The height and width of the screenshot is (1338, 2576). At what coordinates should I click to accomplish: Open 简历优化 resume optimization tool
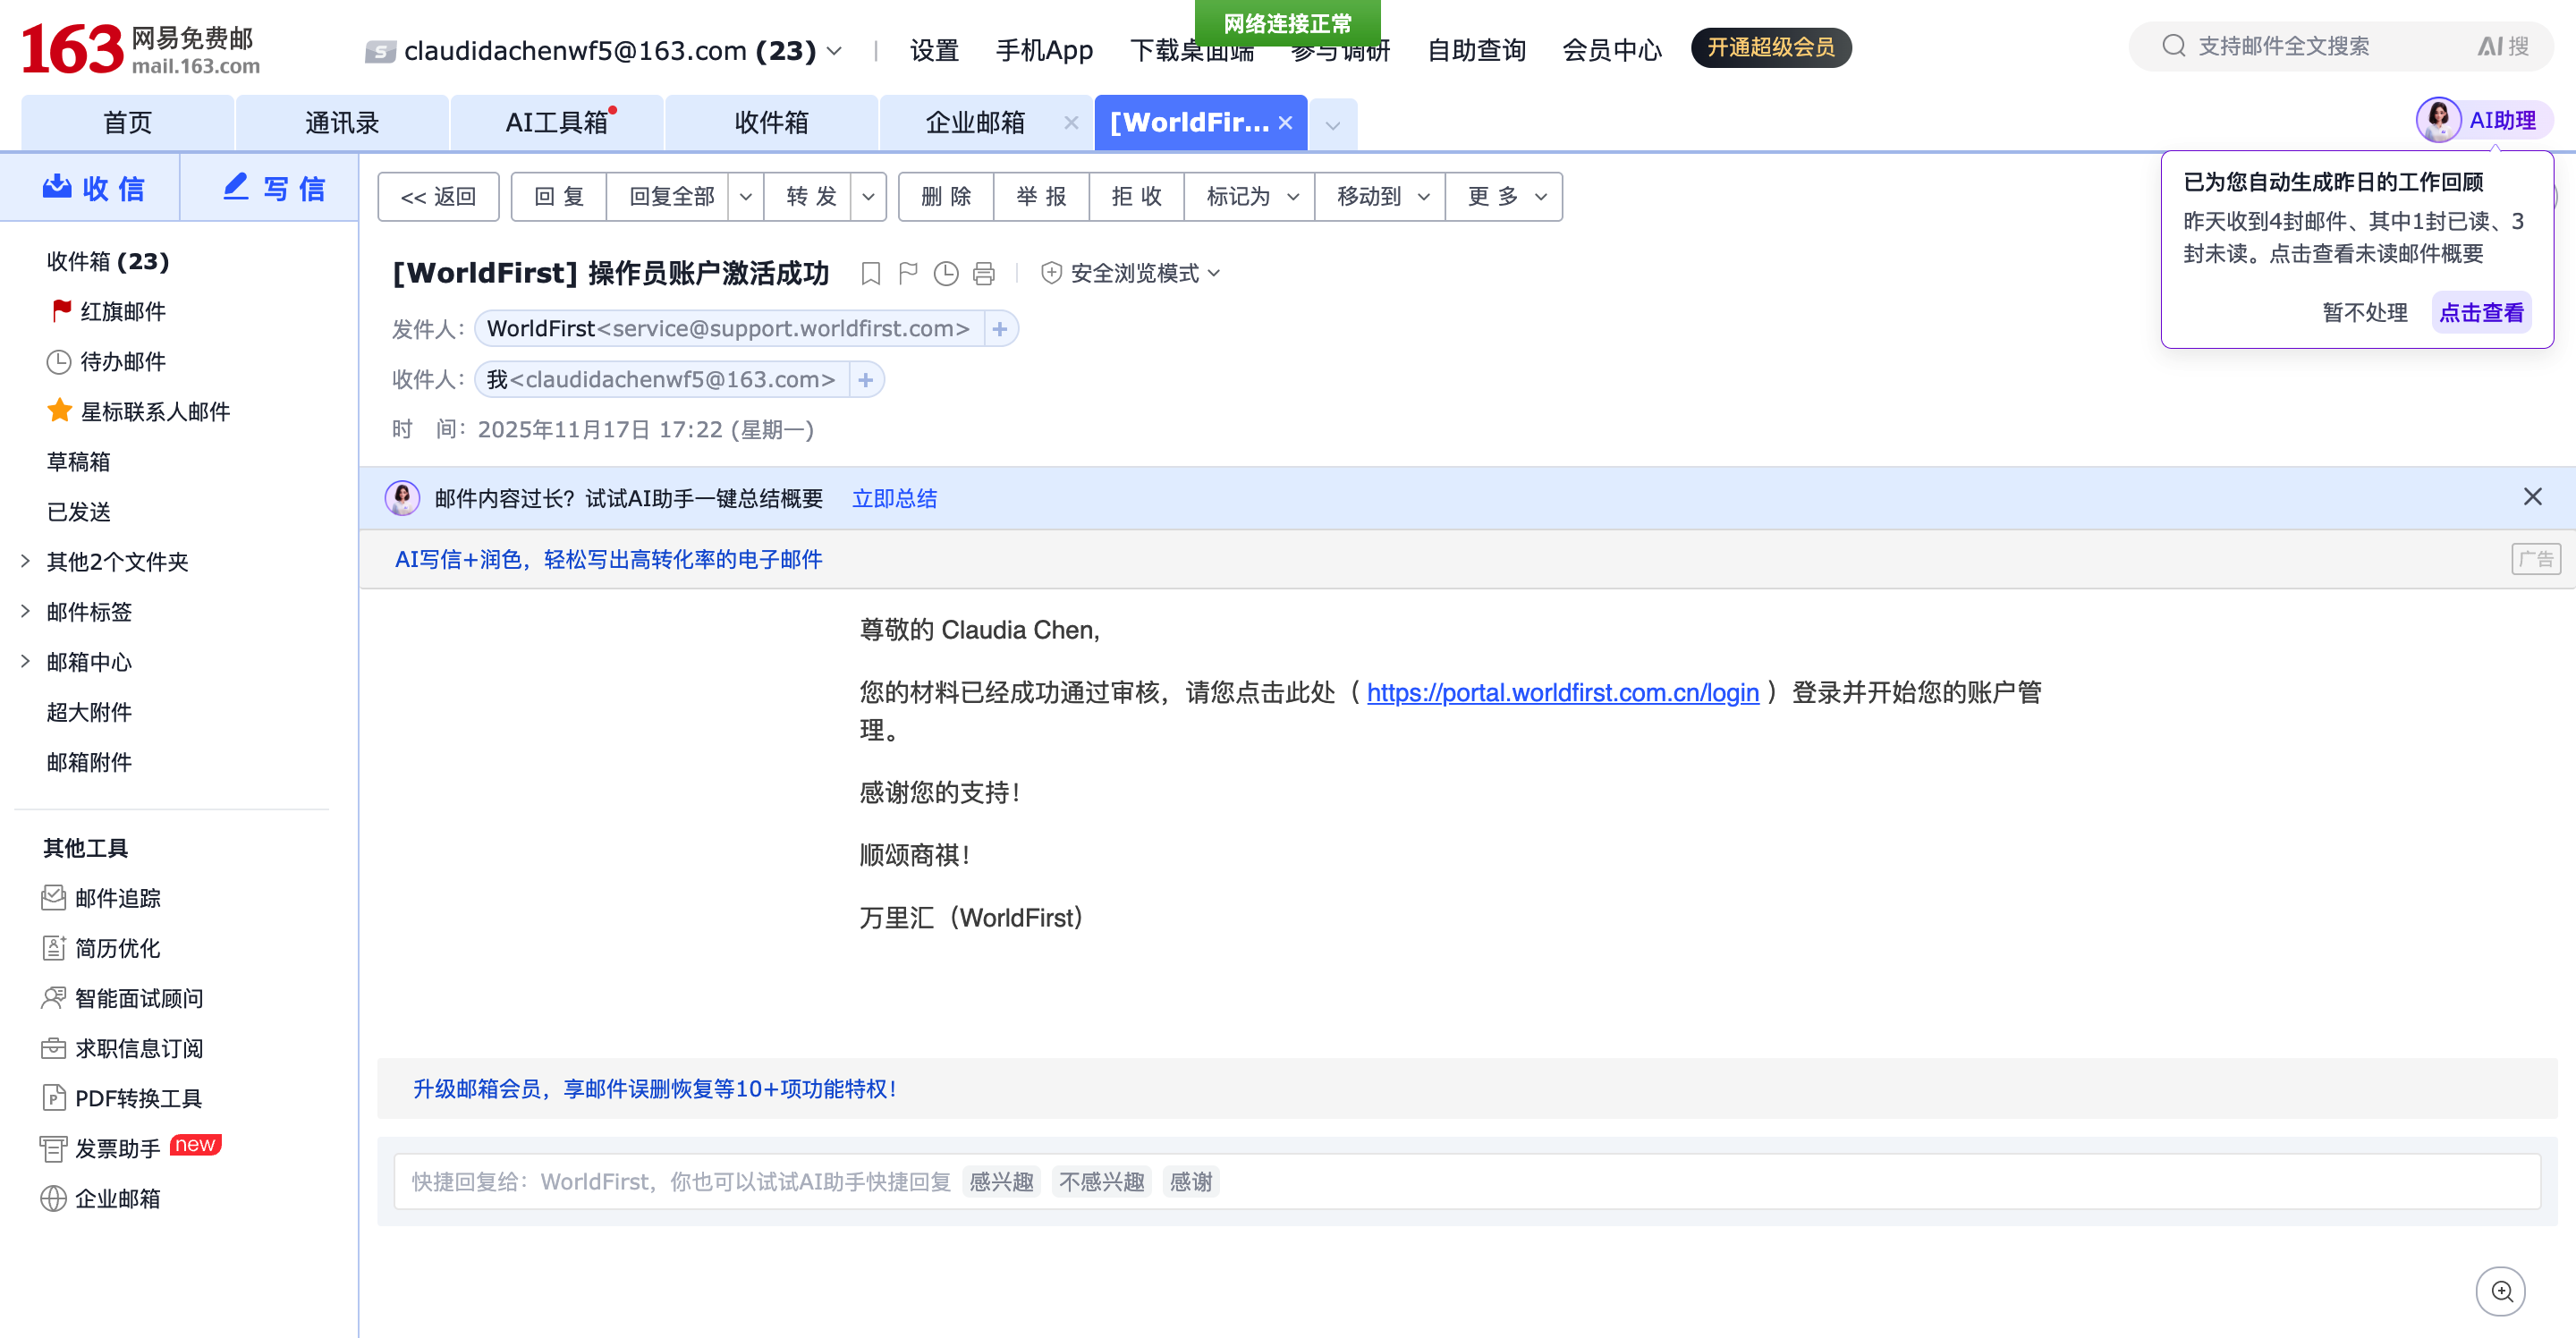click(x=101, y=948)
